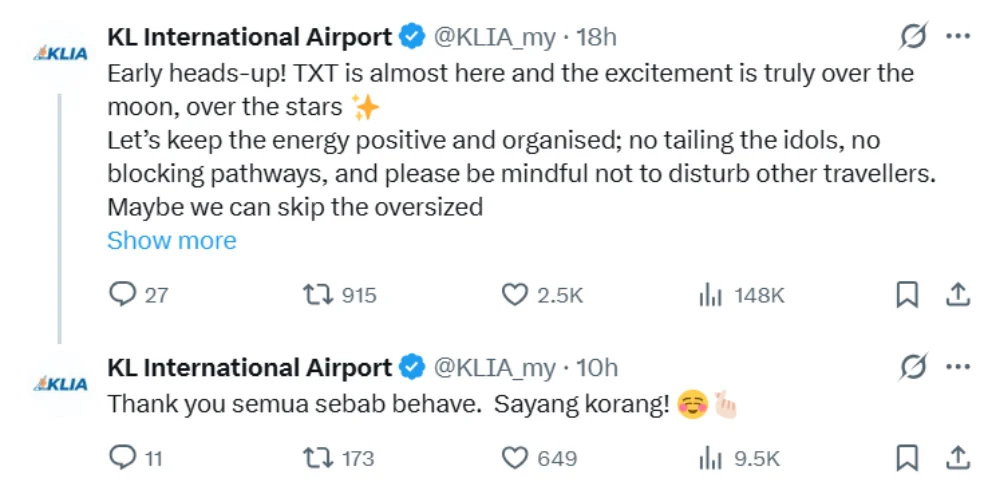The image size is (1000, 490).
Task: Repost the 'Thank you semua' tweet
Action: pos(316,458)
